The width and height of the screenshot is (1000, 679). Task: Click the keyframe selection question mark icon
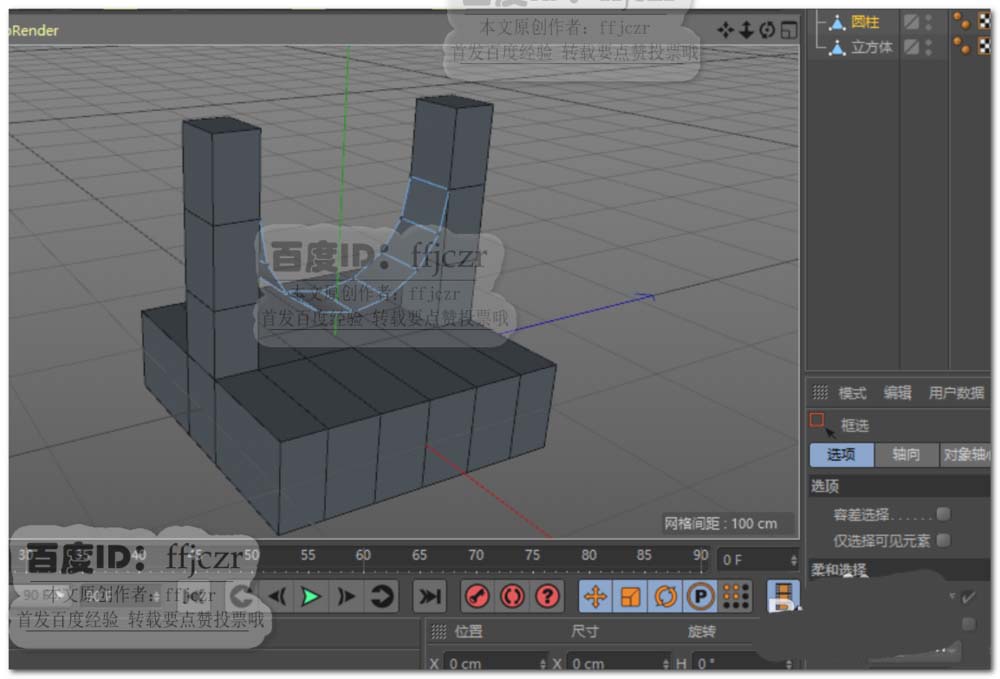click(x=547, y=597)
